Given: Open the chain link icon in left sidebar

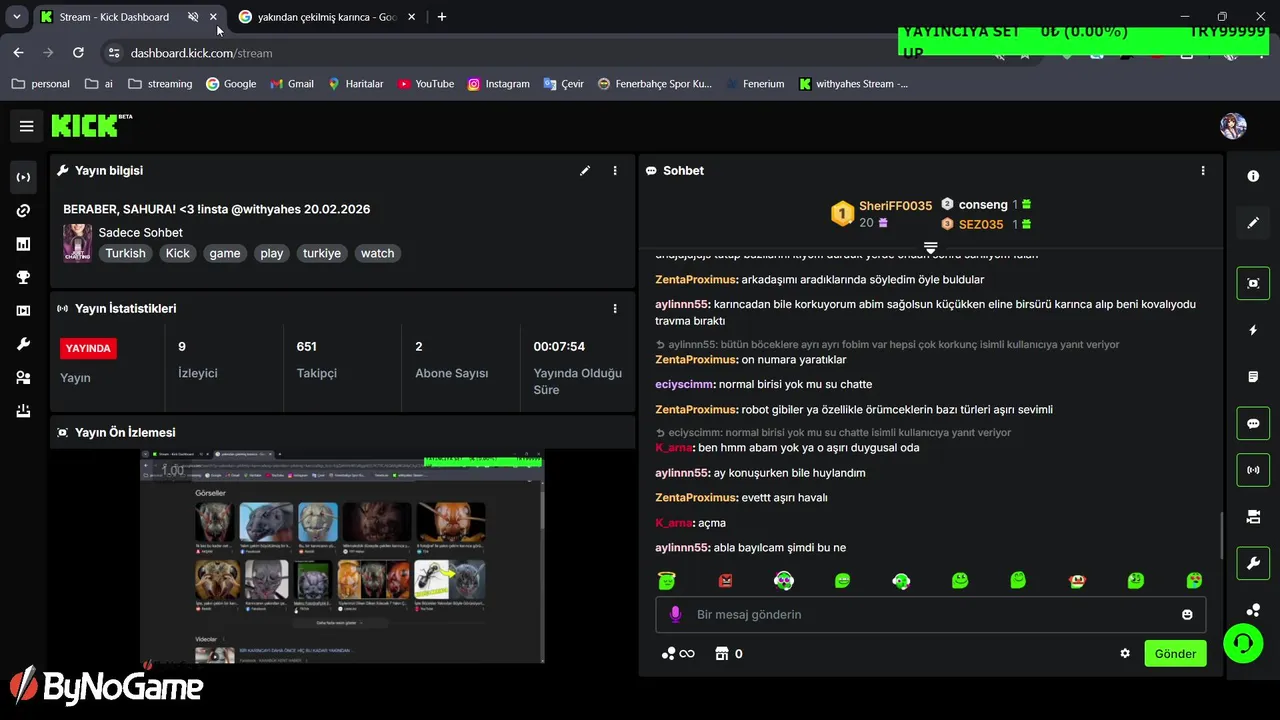Looking at the screenshot, I should (23, 211).
